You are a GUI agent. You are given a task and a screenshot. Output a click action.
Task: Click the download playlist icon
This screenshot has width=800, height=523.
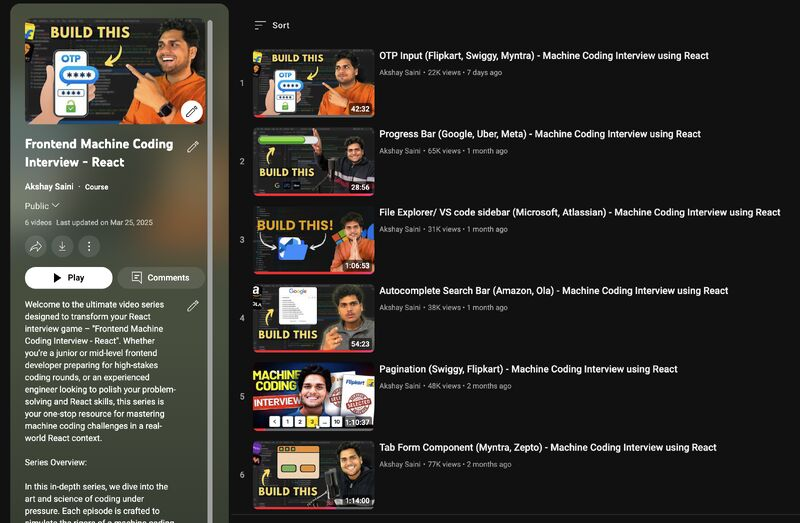62,246
